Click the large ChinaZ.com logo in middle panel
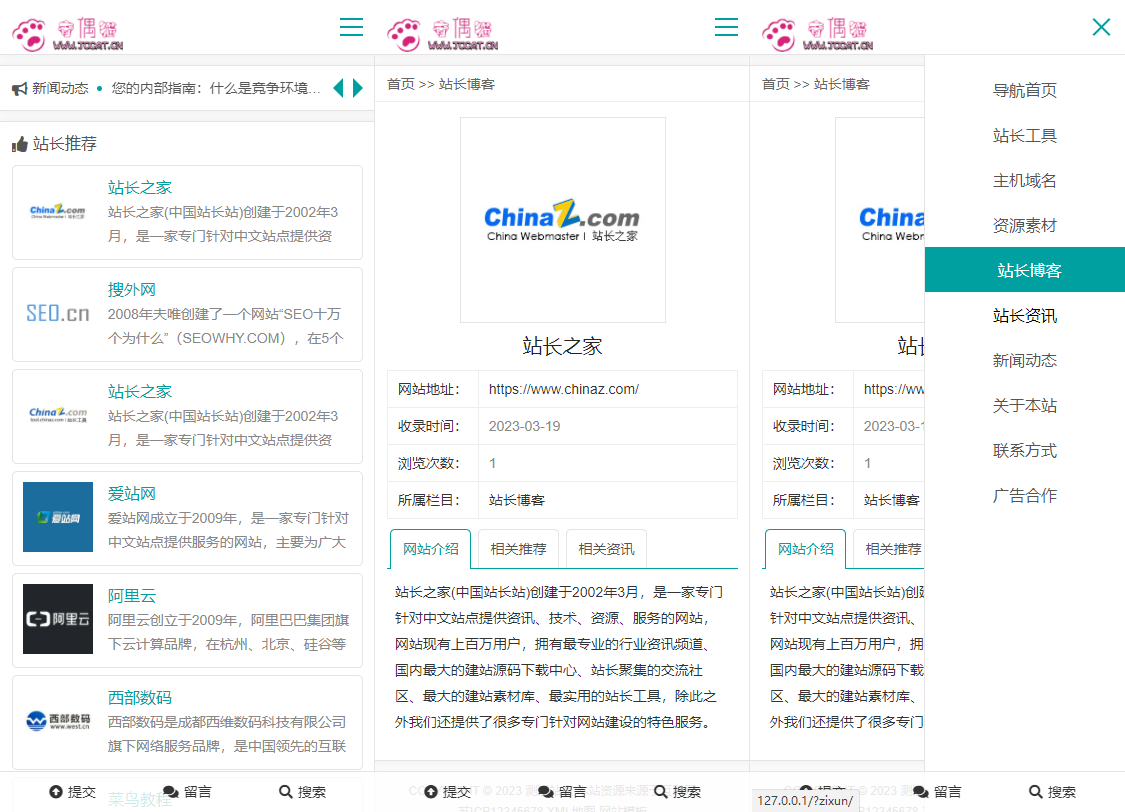Image resolution: width=1125 pixels, height=812 pixels. [x=562, y=220]
